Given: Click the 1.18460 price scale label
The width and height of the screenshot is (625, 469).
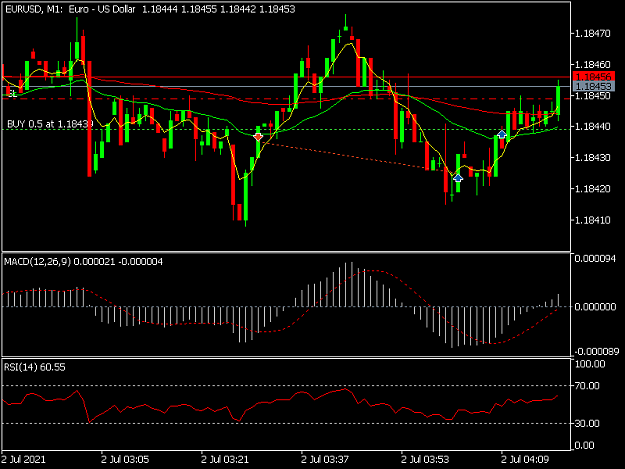Looking at the screenshot, I should (593, 65).
